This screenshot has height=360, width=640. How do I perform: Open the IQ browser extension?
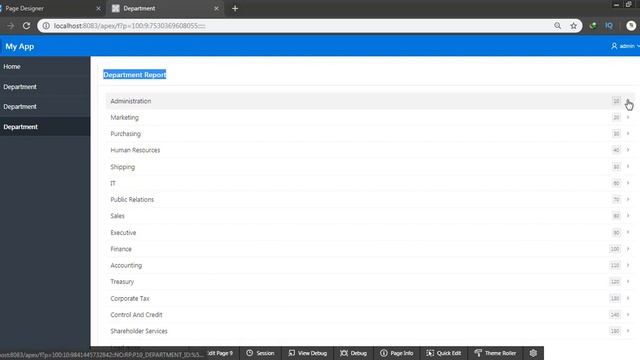pos(609,26)
